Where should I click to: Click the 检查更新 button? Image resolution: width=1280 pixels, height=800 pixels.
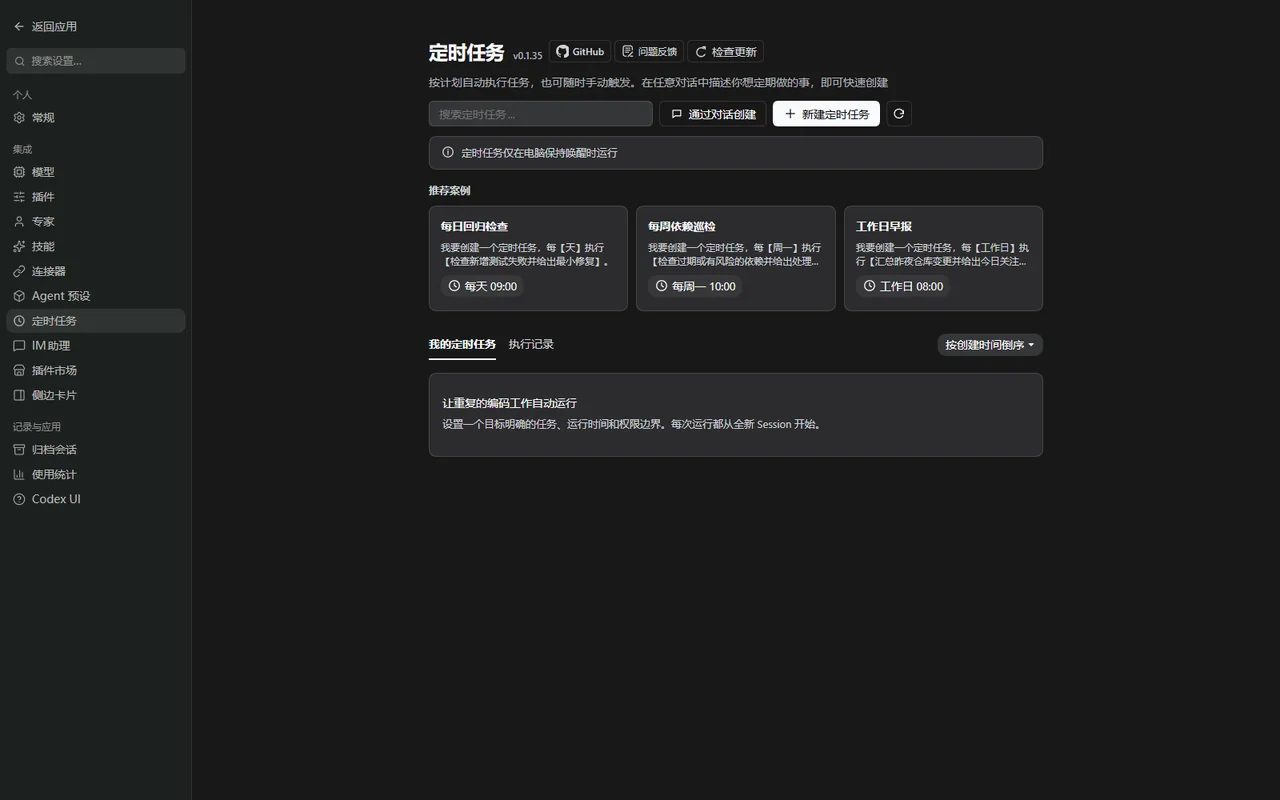725,52
